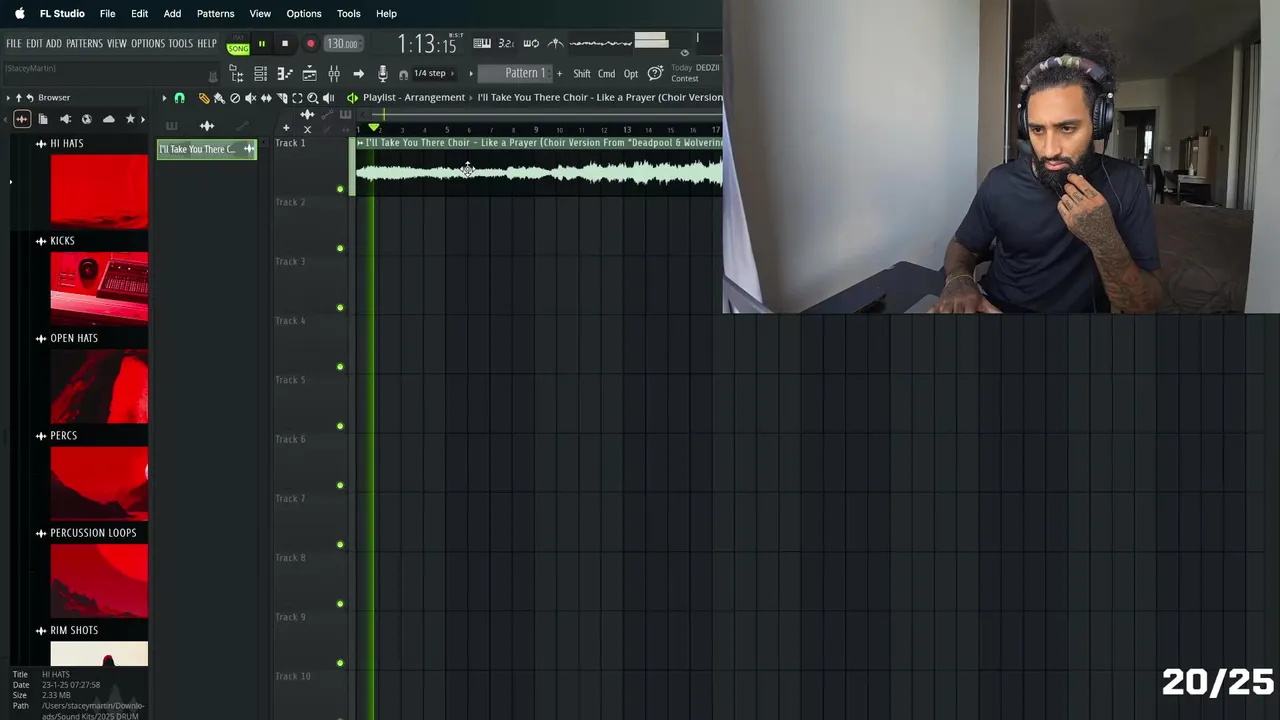The height and width of the screenshot is (720, 1280).
Task: Pause playback with the pause button
Action: (262, 44)
